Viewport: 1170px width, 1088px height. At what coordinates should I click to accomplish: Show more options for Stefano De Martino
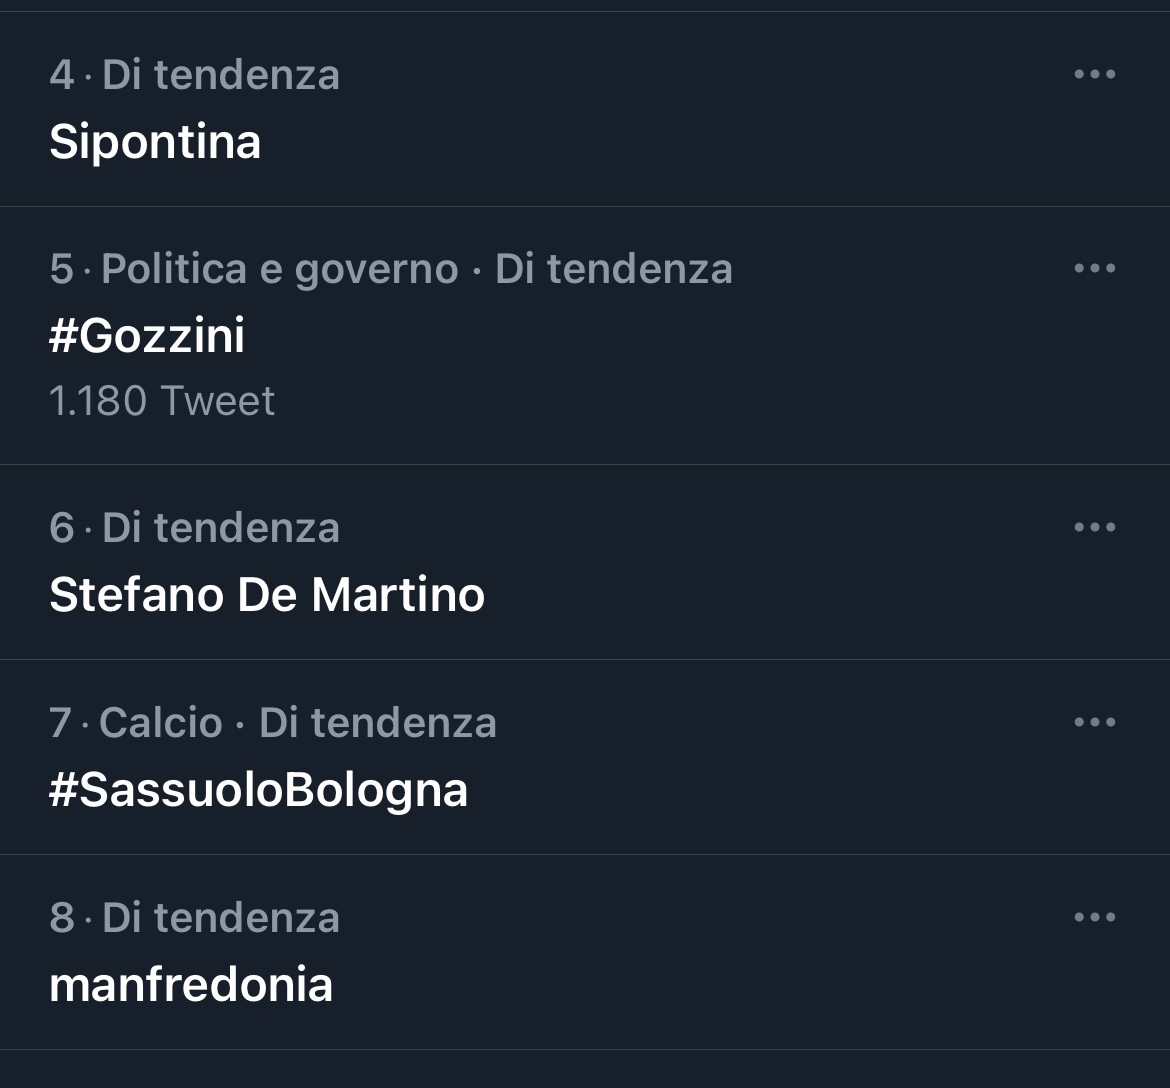coord(1094,527)
